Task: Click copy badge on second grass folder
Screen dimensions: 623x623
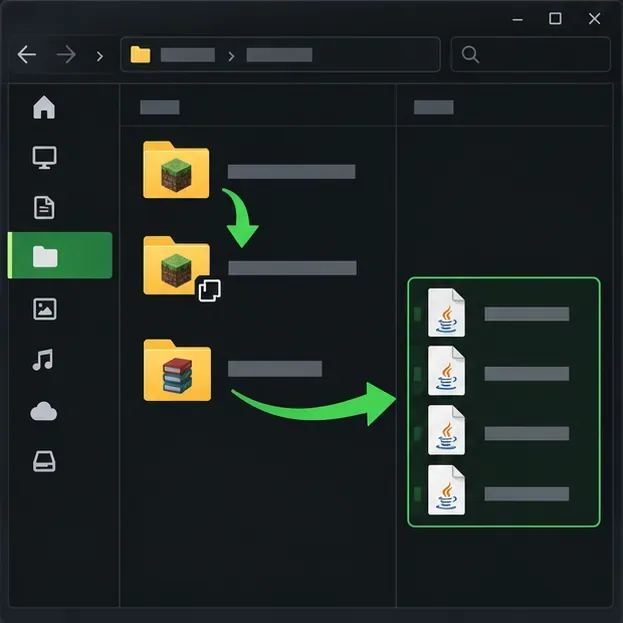Action: [x=210, y=290]
